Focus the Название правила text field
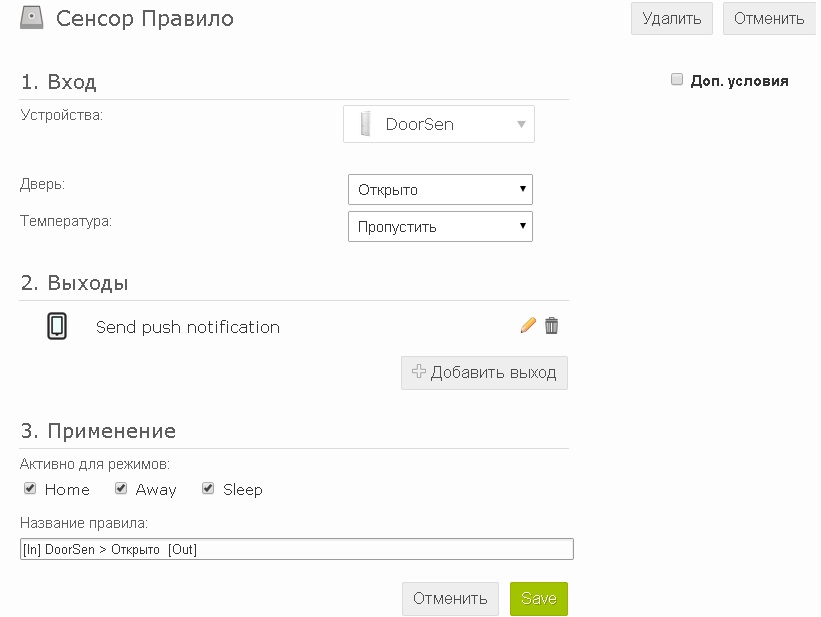The height and width of the screenshot is (617, 821). (x=297, y=549)
